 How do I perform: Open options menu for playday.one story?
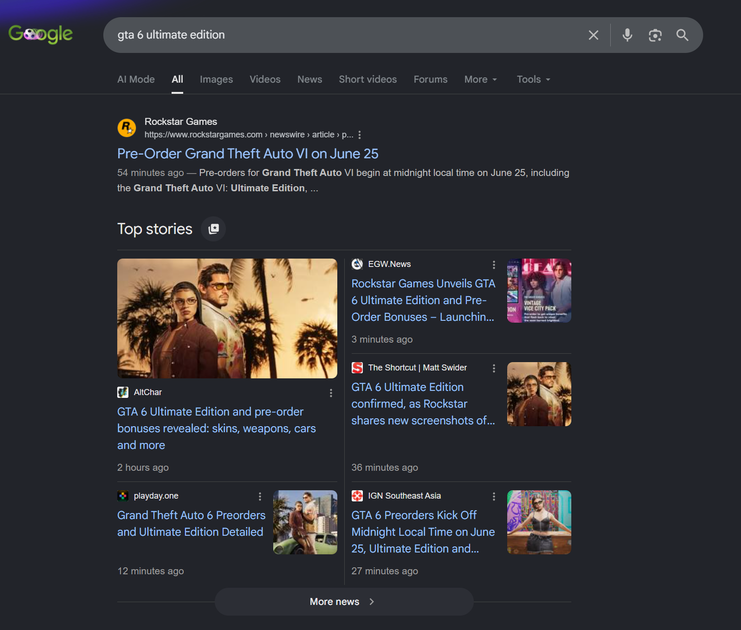(260, 496)
